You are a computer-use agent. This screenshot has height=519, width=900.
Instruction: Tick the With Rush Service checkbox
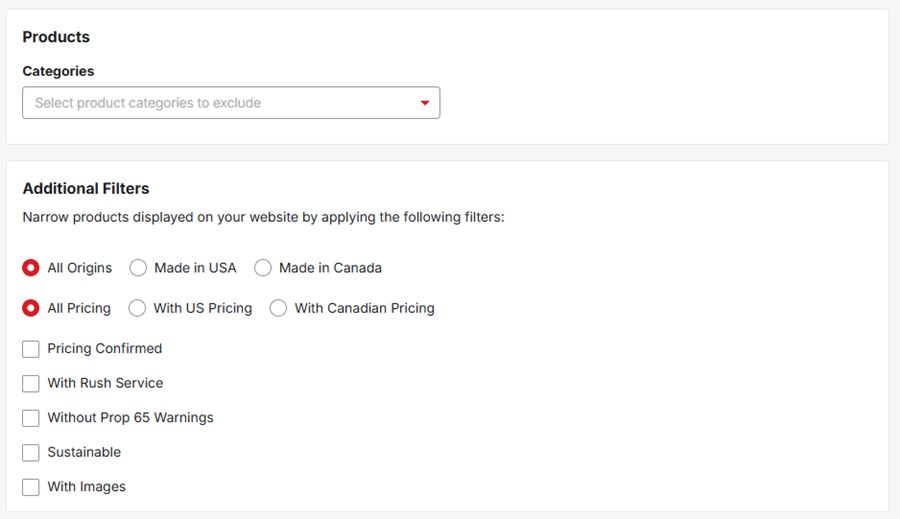coord(31,383)
